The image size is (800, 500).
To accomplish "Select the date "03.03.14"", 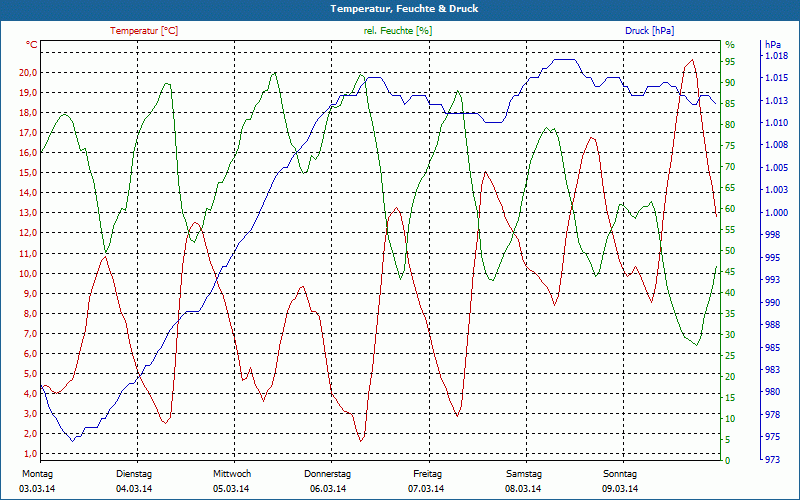I will click(37, 489).
